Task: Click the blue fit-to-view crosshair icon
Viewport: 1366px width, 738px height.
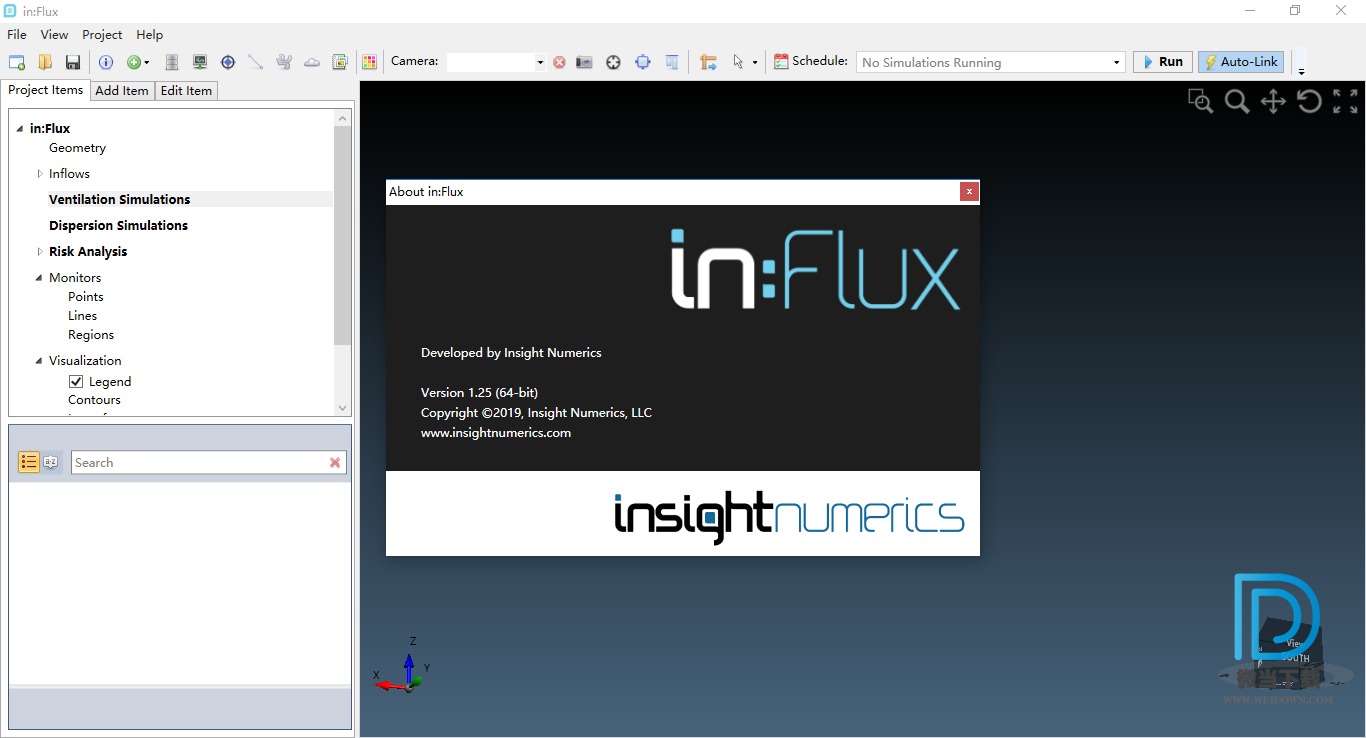Action: [x=643, y=62]
